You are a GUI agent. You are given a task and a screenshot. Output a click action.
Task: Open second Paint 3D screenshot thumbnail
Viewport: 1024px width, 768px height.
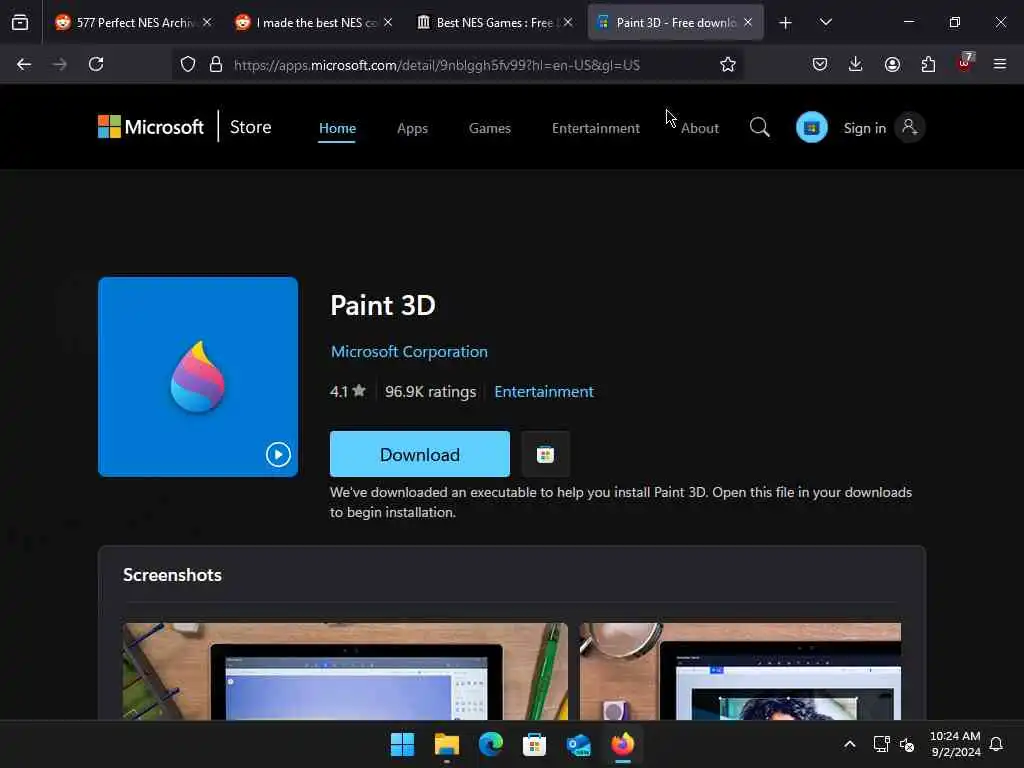pos(741,671)
